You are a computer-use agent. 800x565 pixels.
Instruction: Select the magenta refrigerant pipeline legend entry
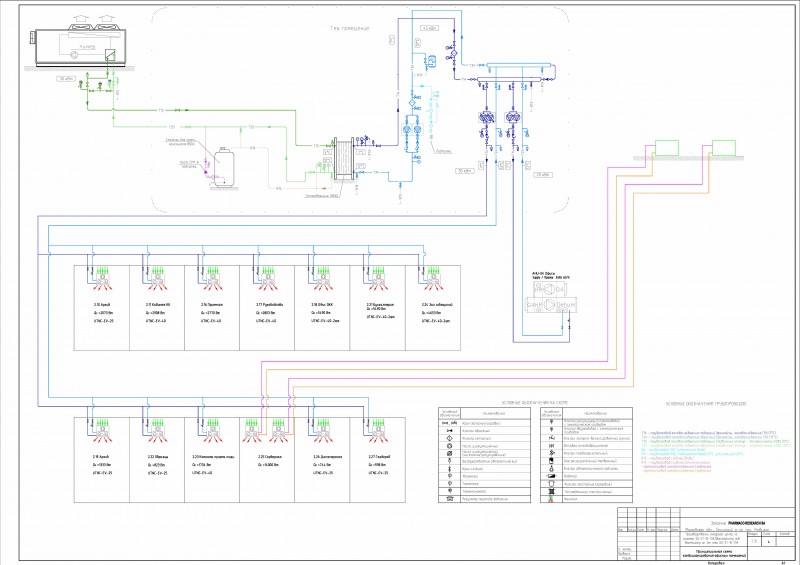676,466
